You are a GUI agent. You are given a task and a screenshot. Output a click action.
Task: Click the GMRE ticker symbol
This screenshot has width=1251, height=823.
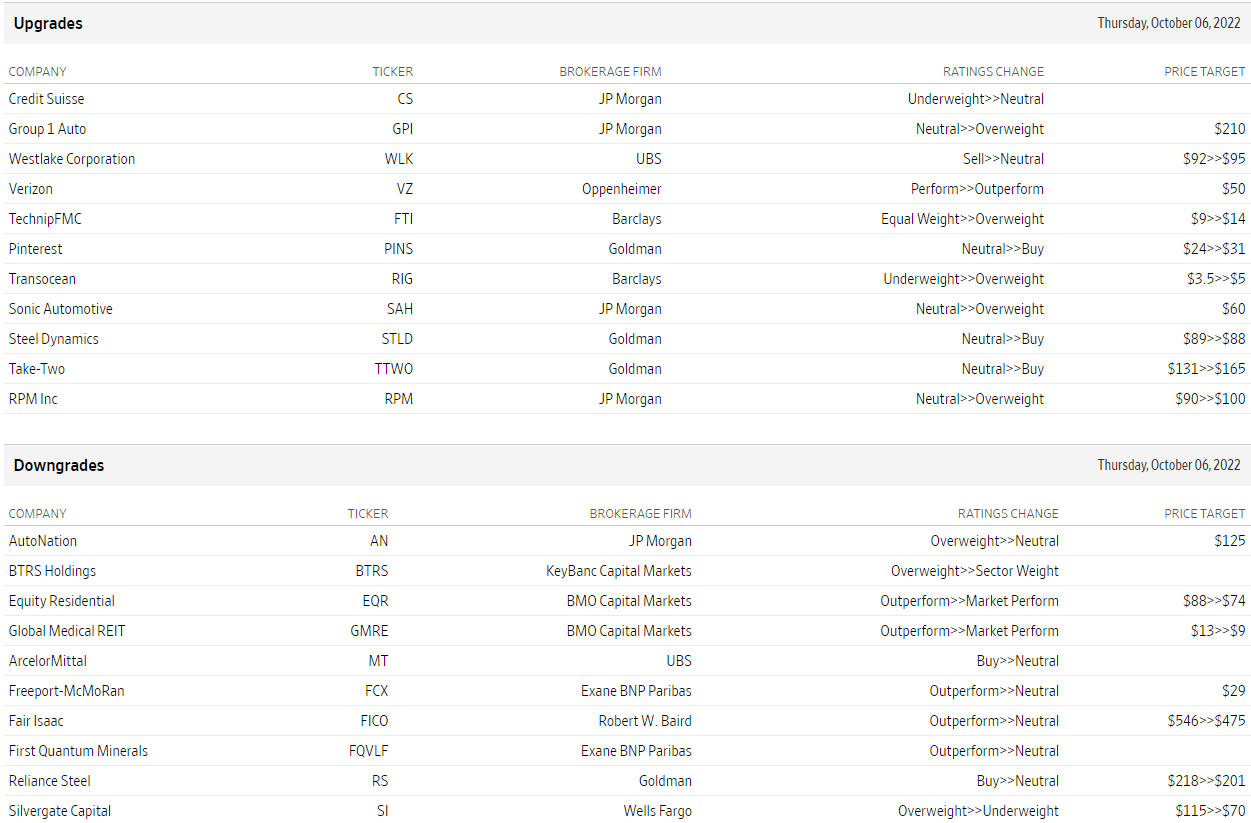pos(371,631)
